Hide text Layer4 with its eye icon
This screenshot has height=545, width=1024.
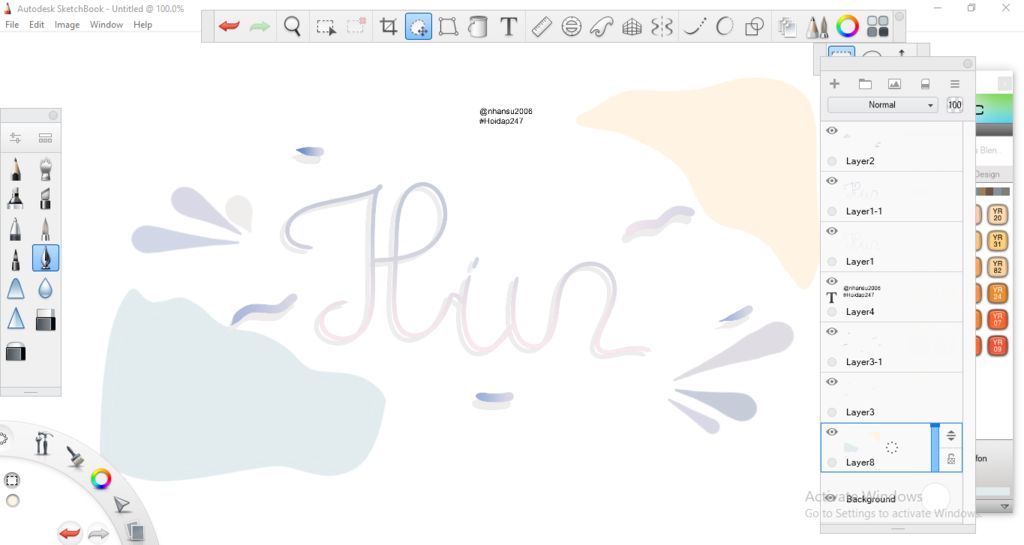coord(831,281)
